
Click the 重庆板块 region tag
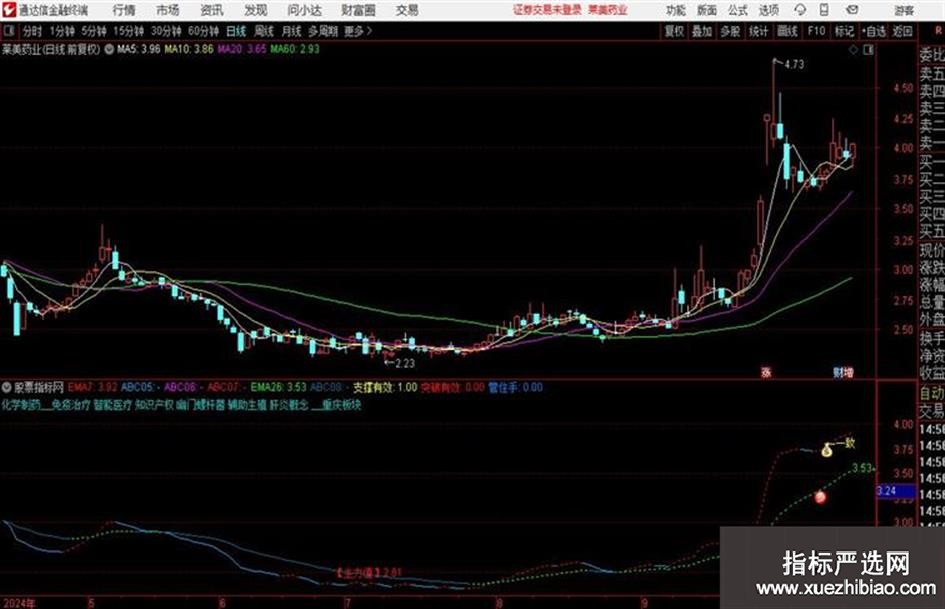tap(342, 405)
